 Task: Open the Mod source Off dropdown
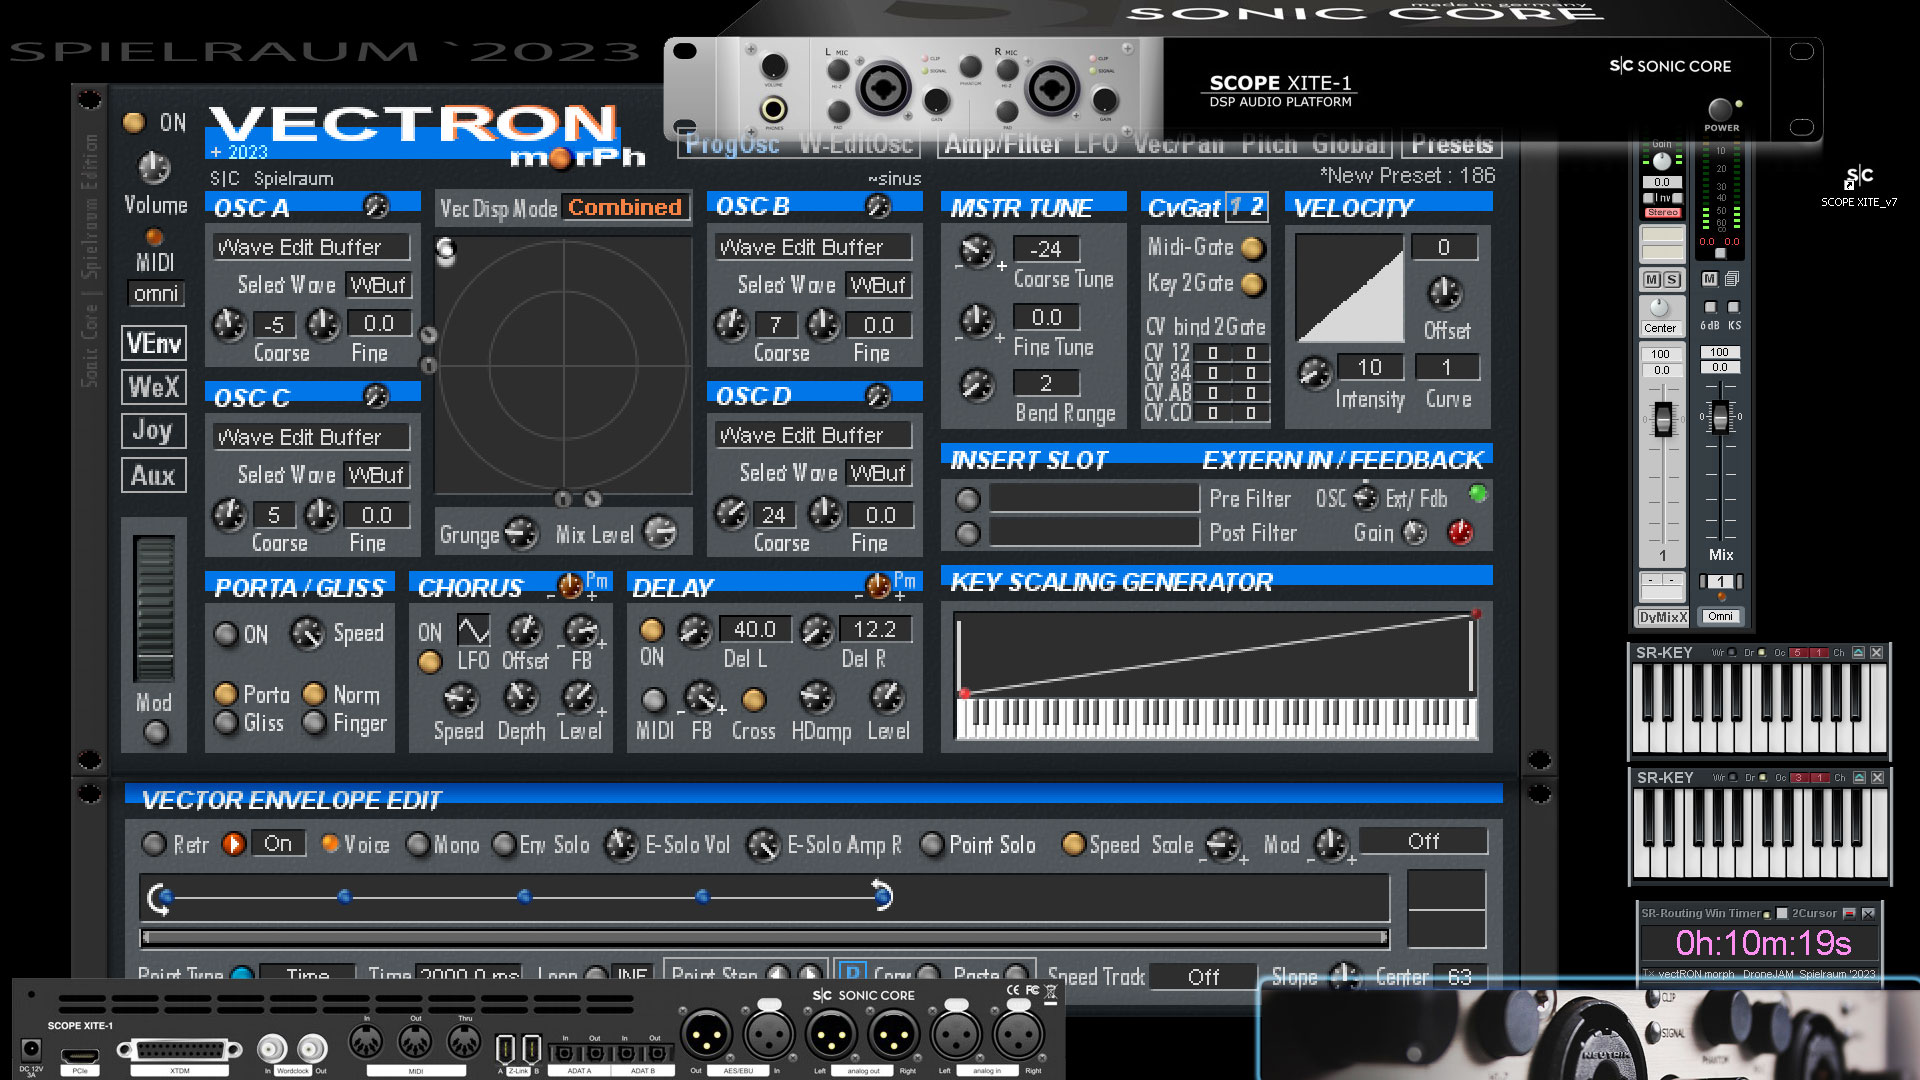click(1423, 842)
